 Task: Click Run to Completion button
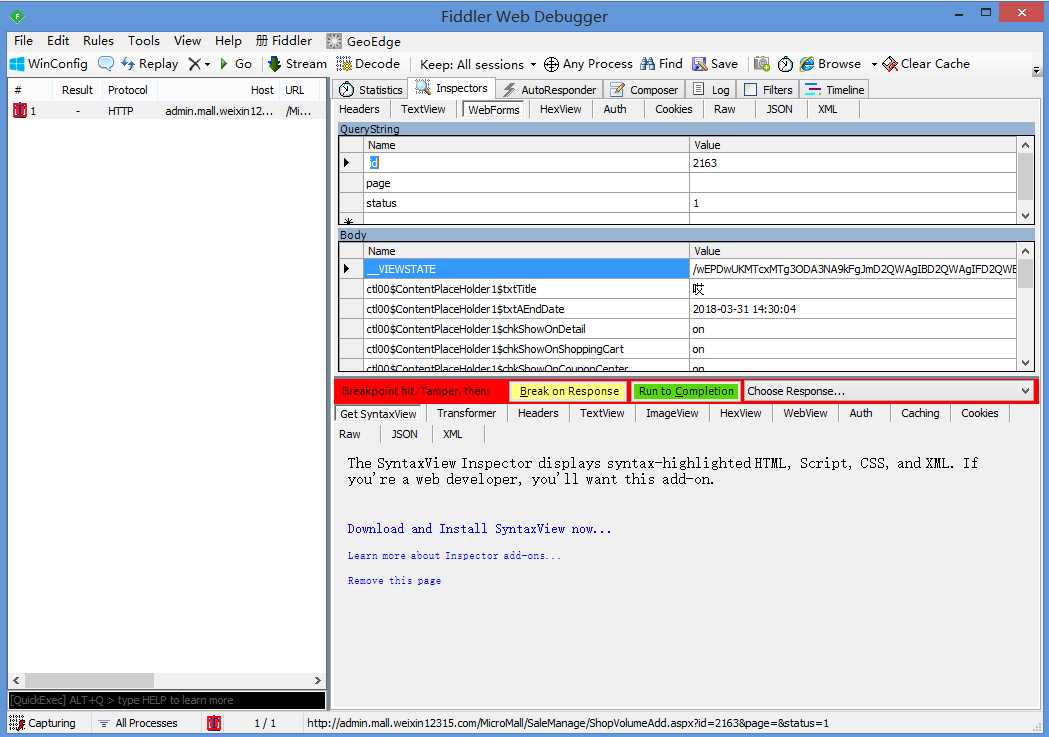tap(686, 391)
